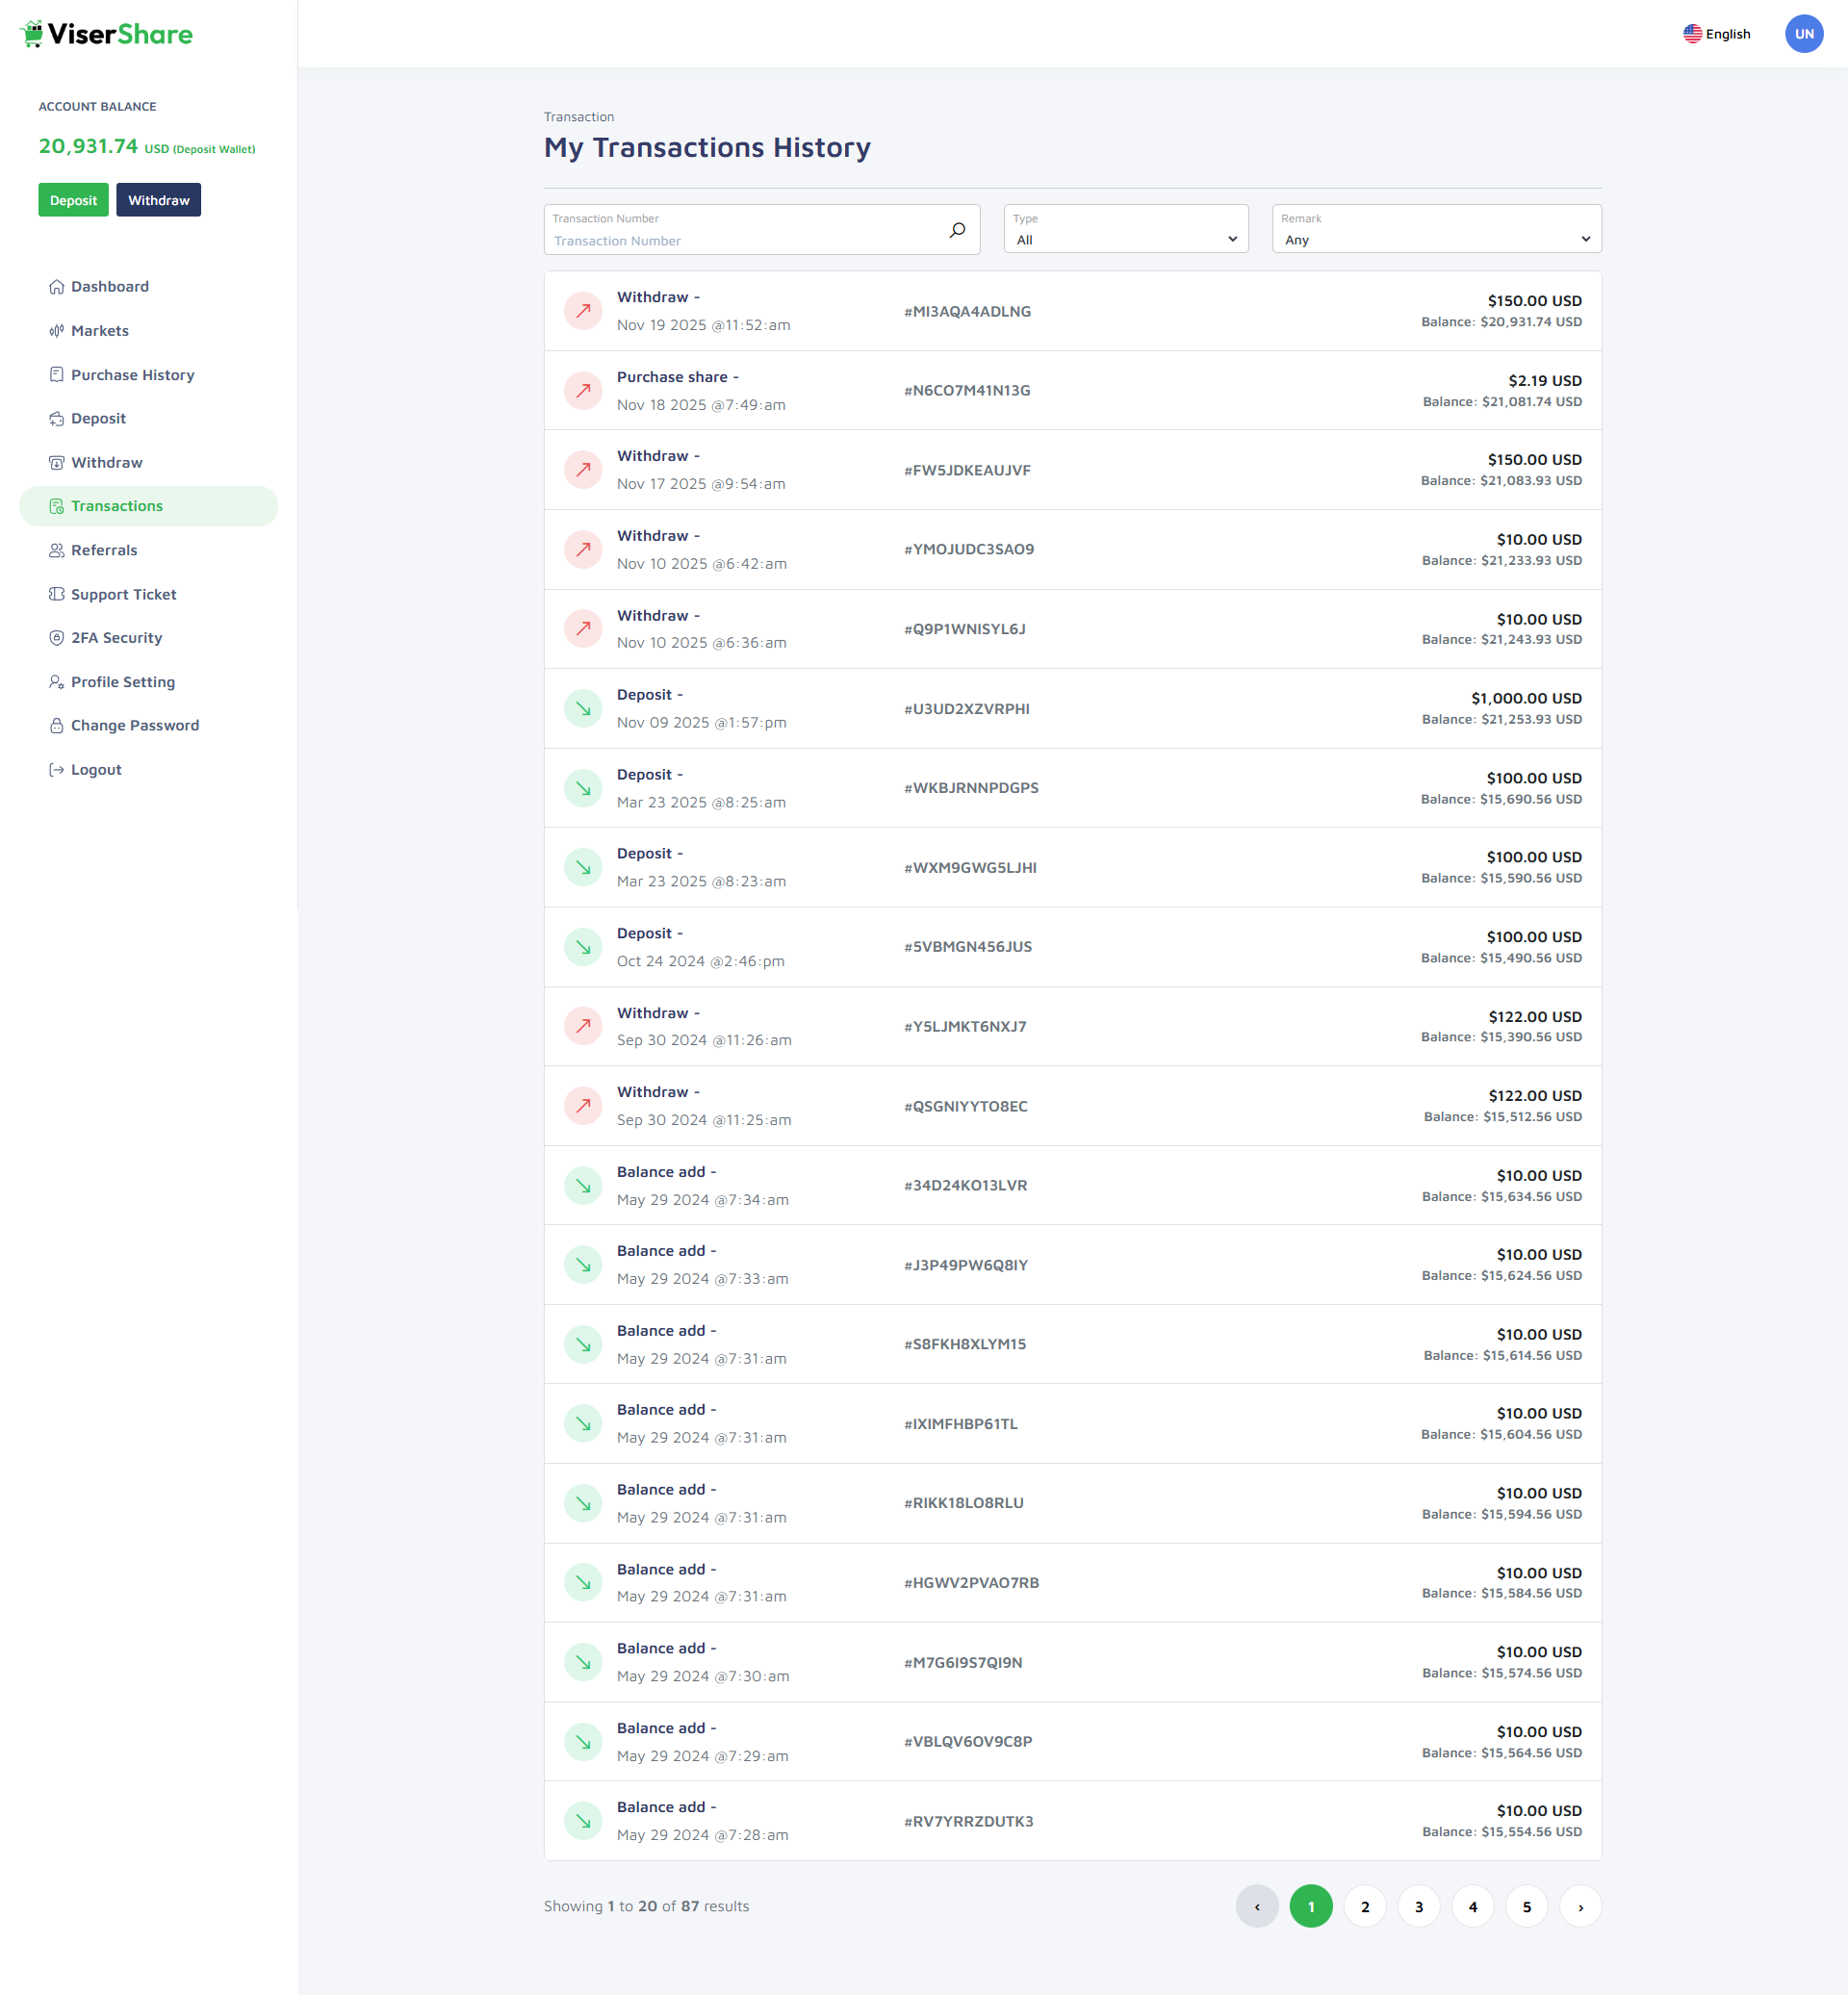Click the UN user avatar
Image resolution: width=1848 pixels, height=1995 pixels.
pyautogui.click(x=1803, y=34)
